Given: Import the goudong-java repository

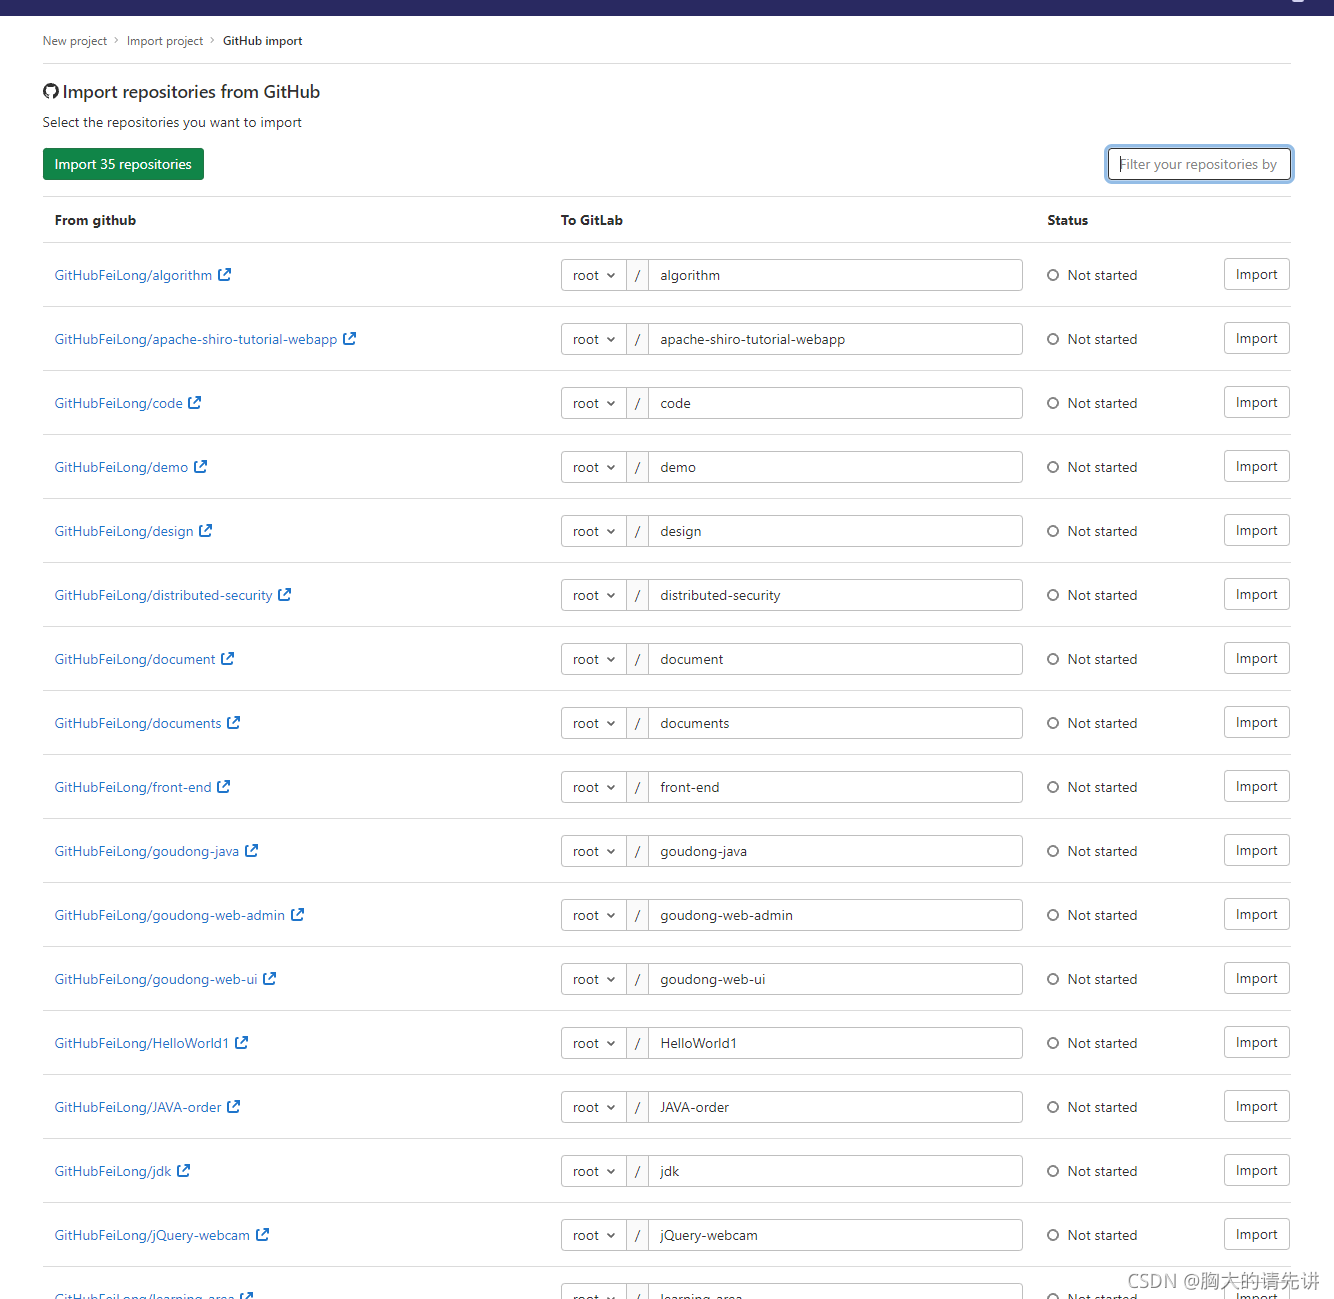Looking at the screenshot, I should click(x=1256, y=850).
